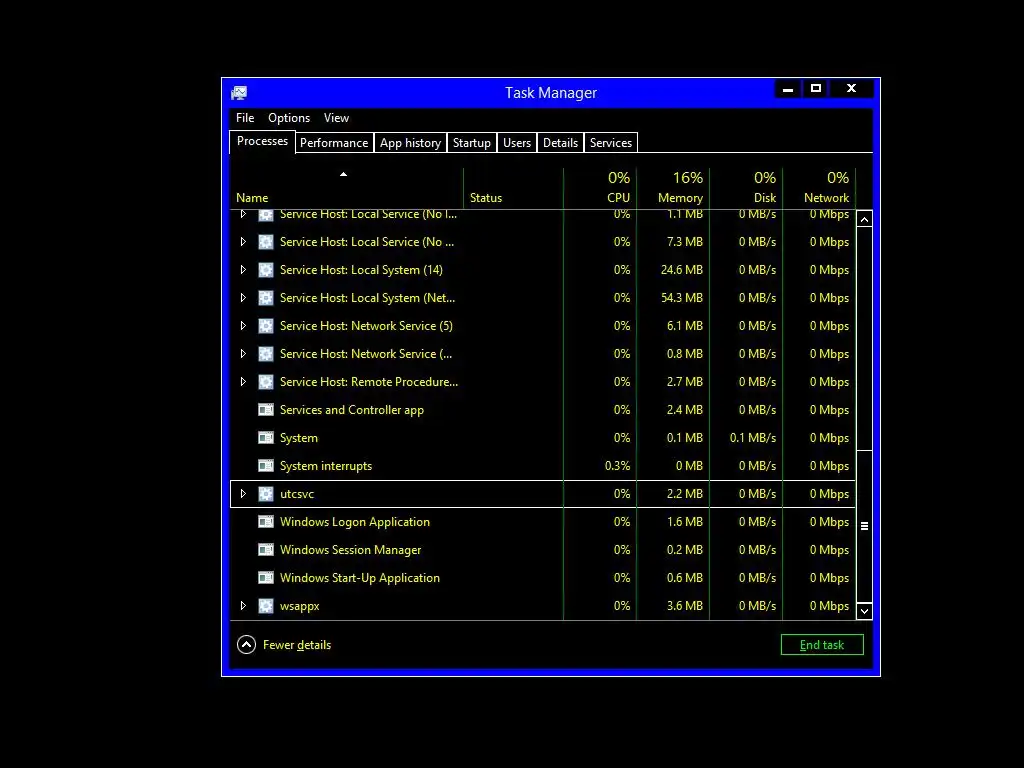
Task: Click the Service Host: Local System (14) gear icon
Action: click(x=266, y=270)
